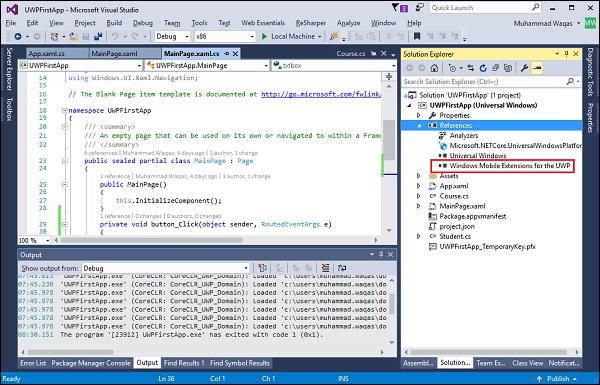Viewport: 600px width, 385px height.
Task: Click the editor vertical scrollbar thumb
Action: point(389,140)
